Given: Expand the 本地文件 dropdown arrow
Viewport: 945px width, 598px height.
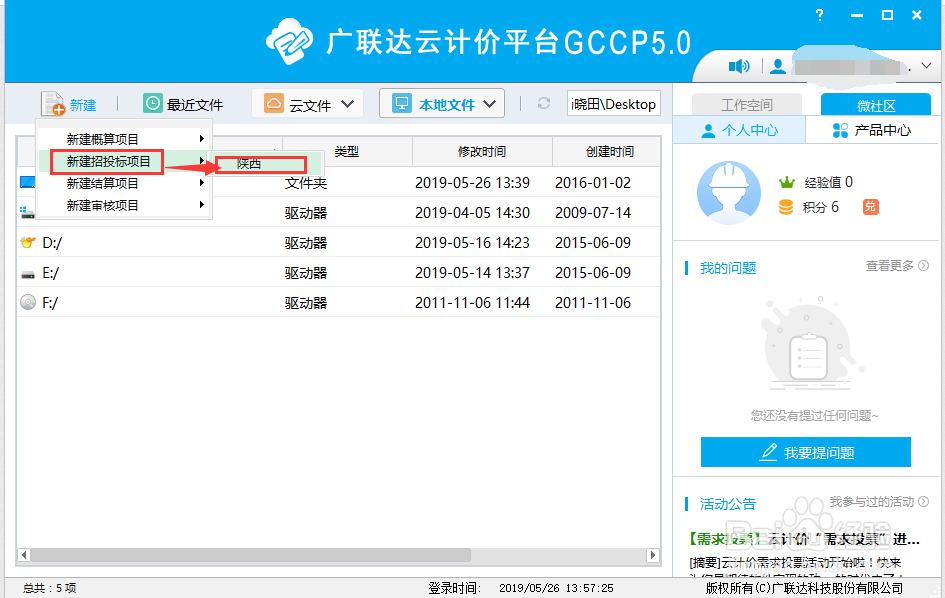Looking at the screenshot, I should 489,104.
